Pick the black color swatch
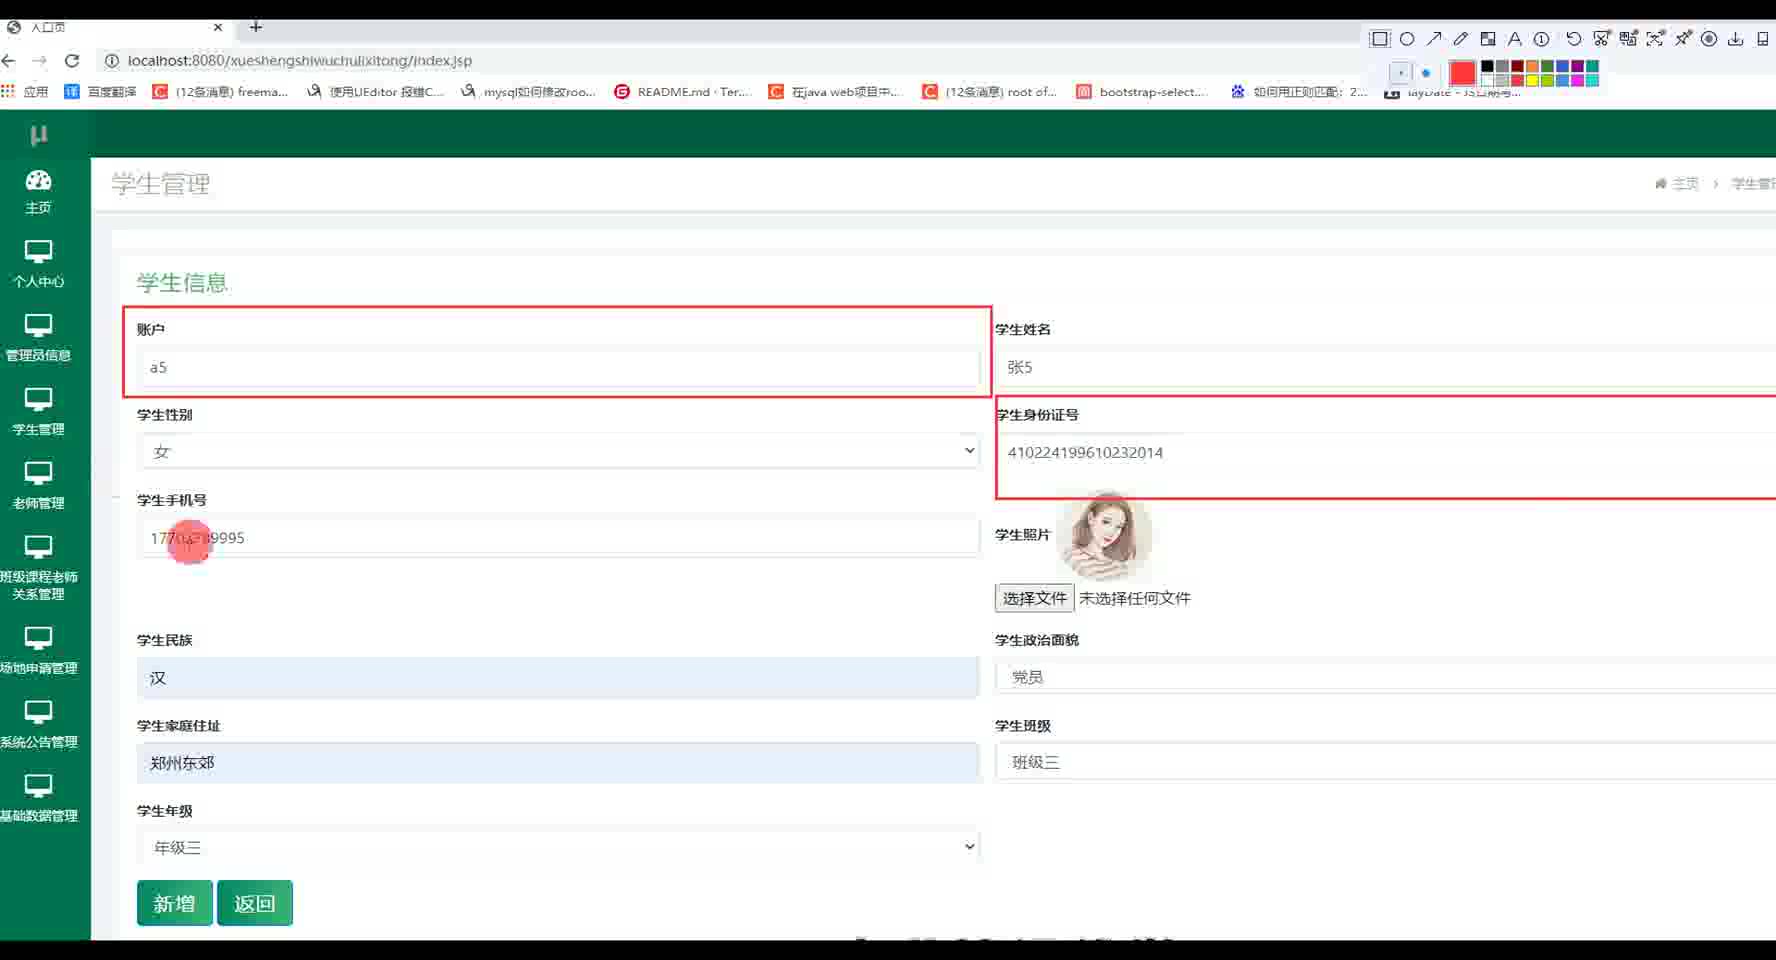Image resolution: width=1776 pixels, height=960 pixels. 1487,66
